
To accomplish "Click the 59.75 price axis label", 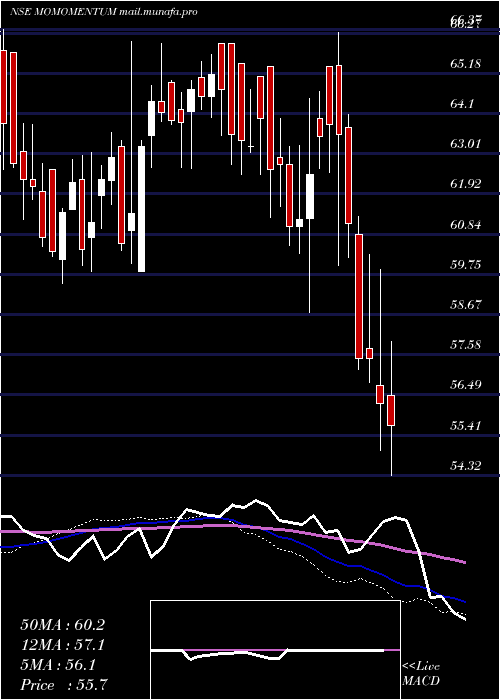I will point(465,265).
